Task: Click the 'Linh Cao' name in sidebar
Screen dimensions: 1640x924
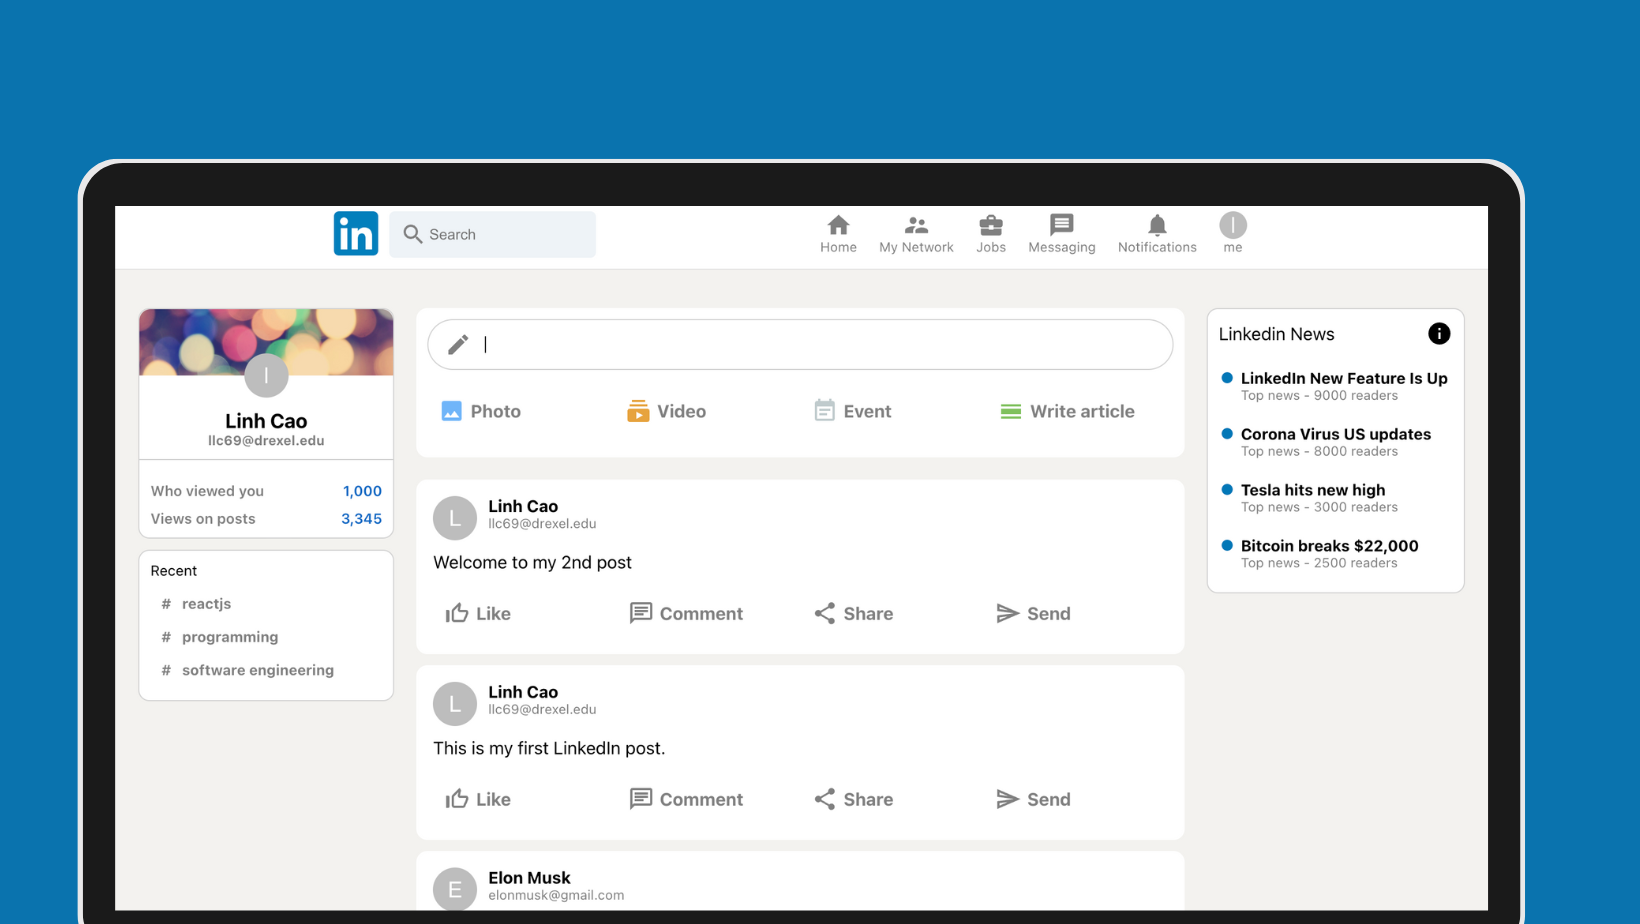Action: coord(266,421)
